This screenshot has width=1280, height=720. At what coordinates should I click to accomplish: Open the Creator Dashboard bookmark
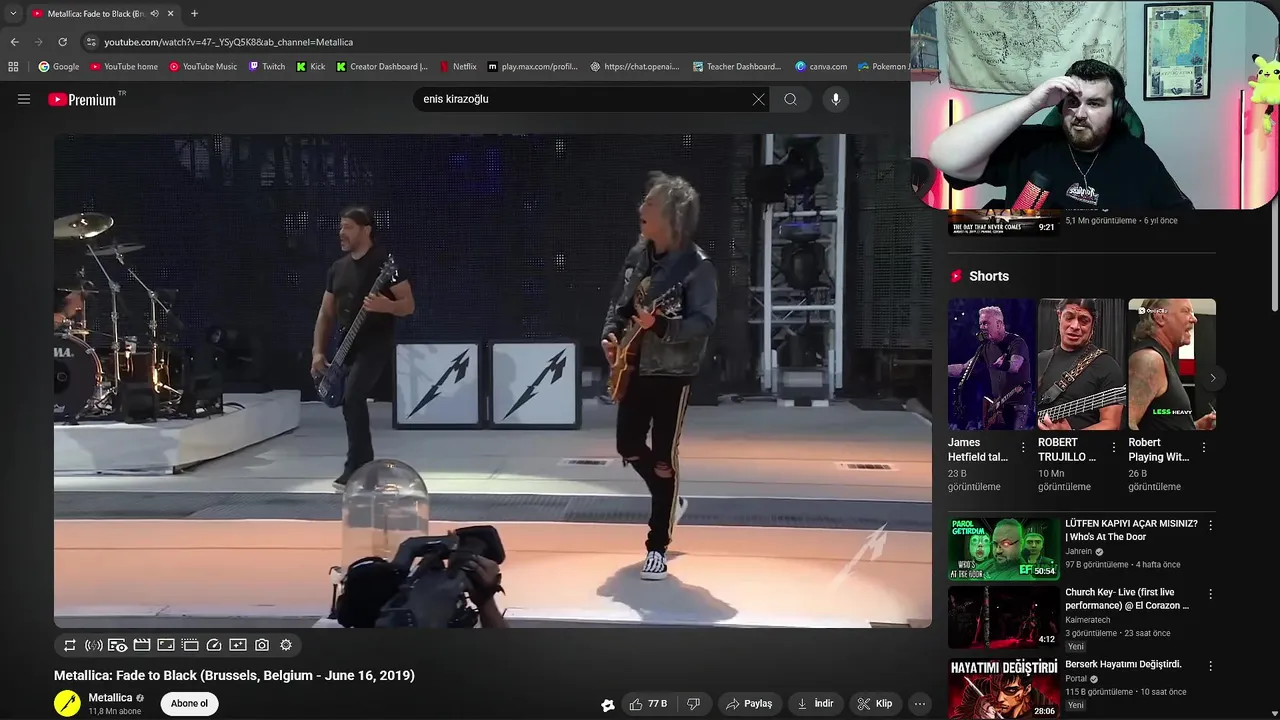[382, 67]
